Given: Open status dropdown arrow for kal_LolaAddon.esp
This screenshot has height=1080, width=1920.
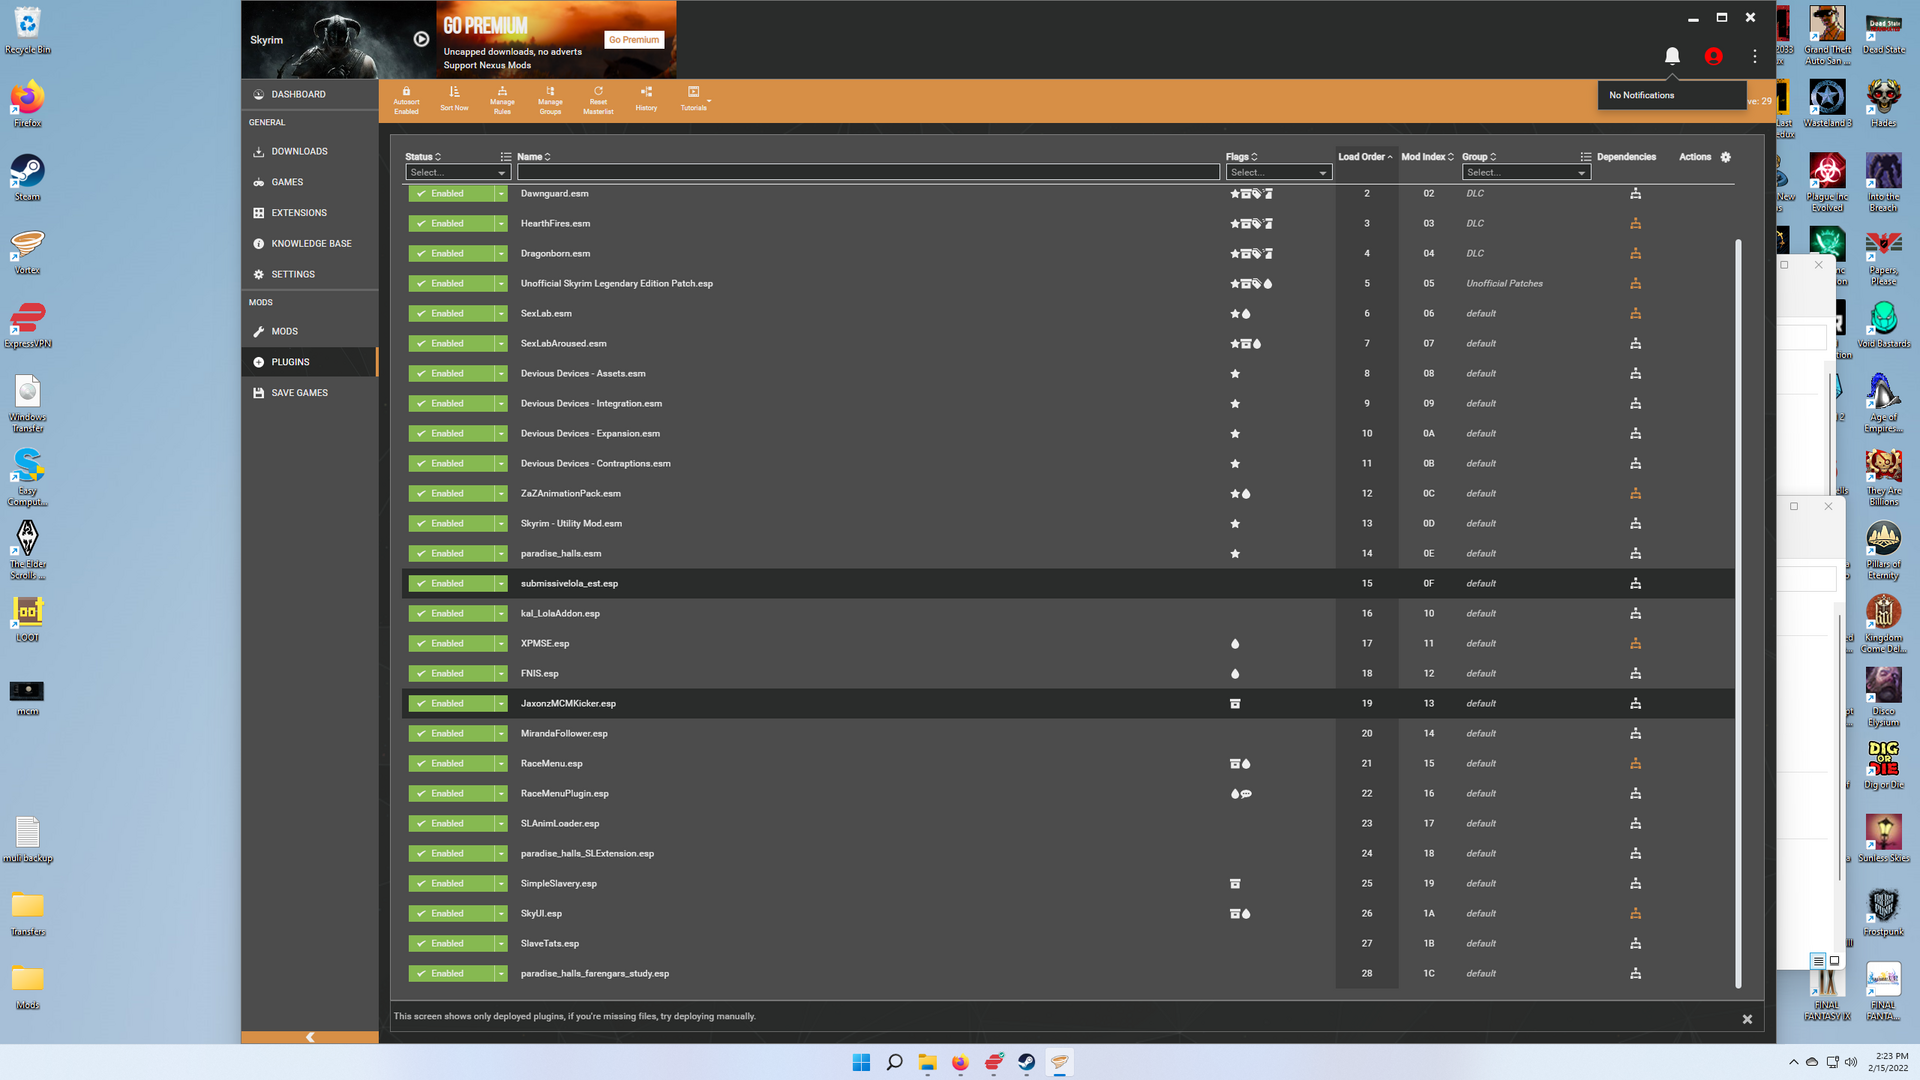Looking at the screenshot, I should tap(501, 613).
